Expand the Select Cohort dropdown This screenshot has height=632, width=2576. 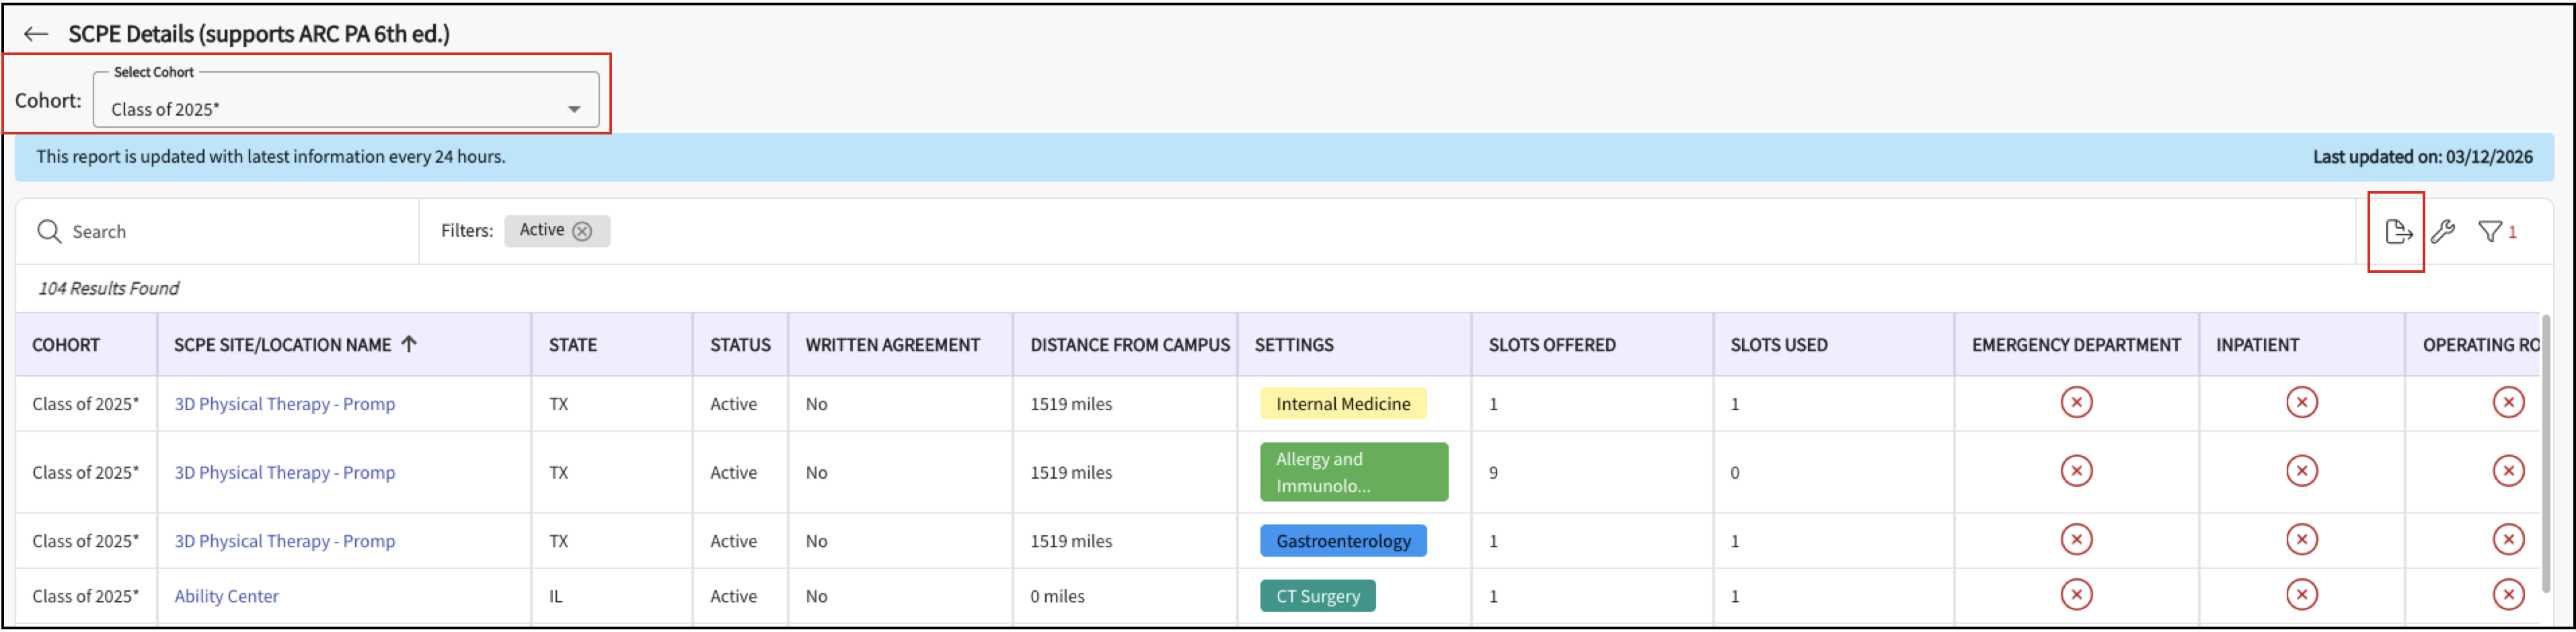pyautogui.click(x=574, y=109)
